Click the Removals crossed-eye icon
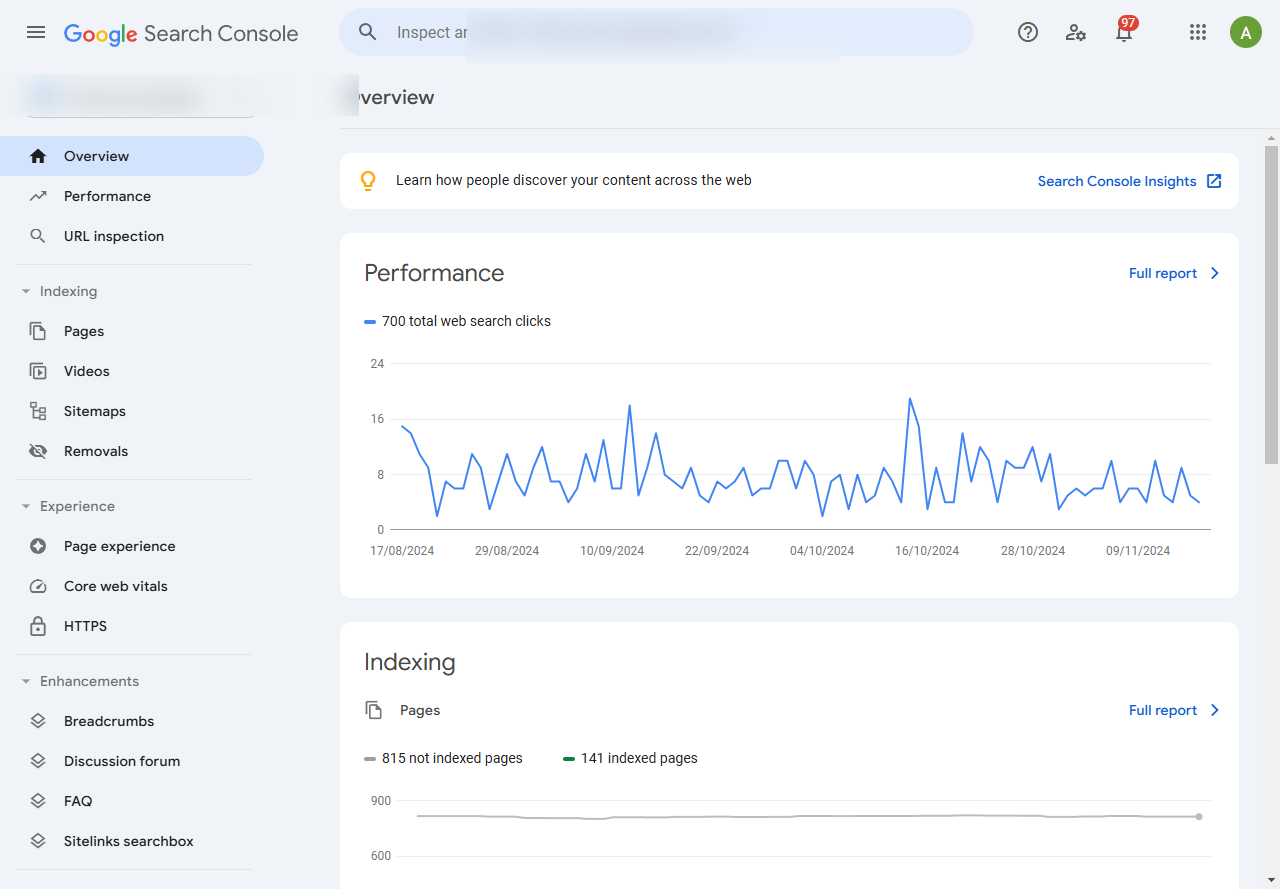The image size is (1280, 889). (x=38, y=451)
